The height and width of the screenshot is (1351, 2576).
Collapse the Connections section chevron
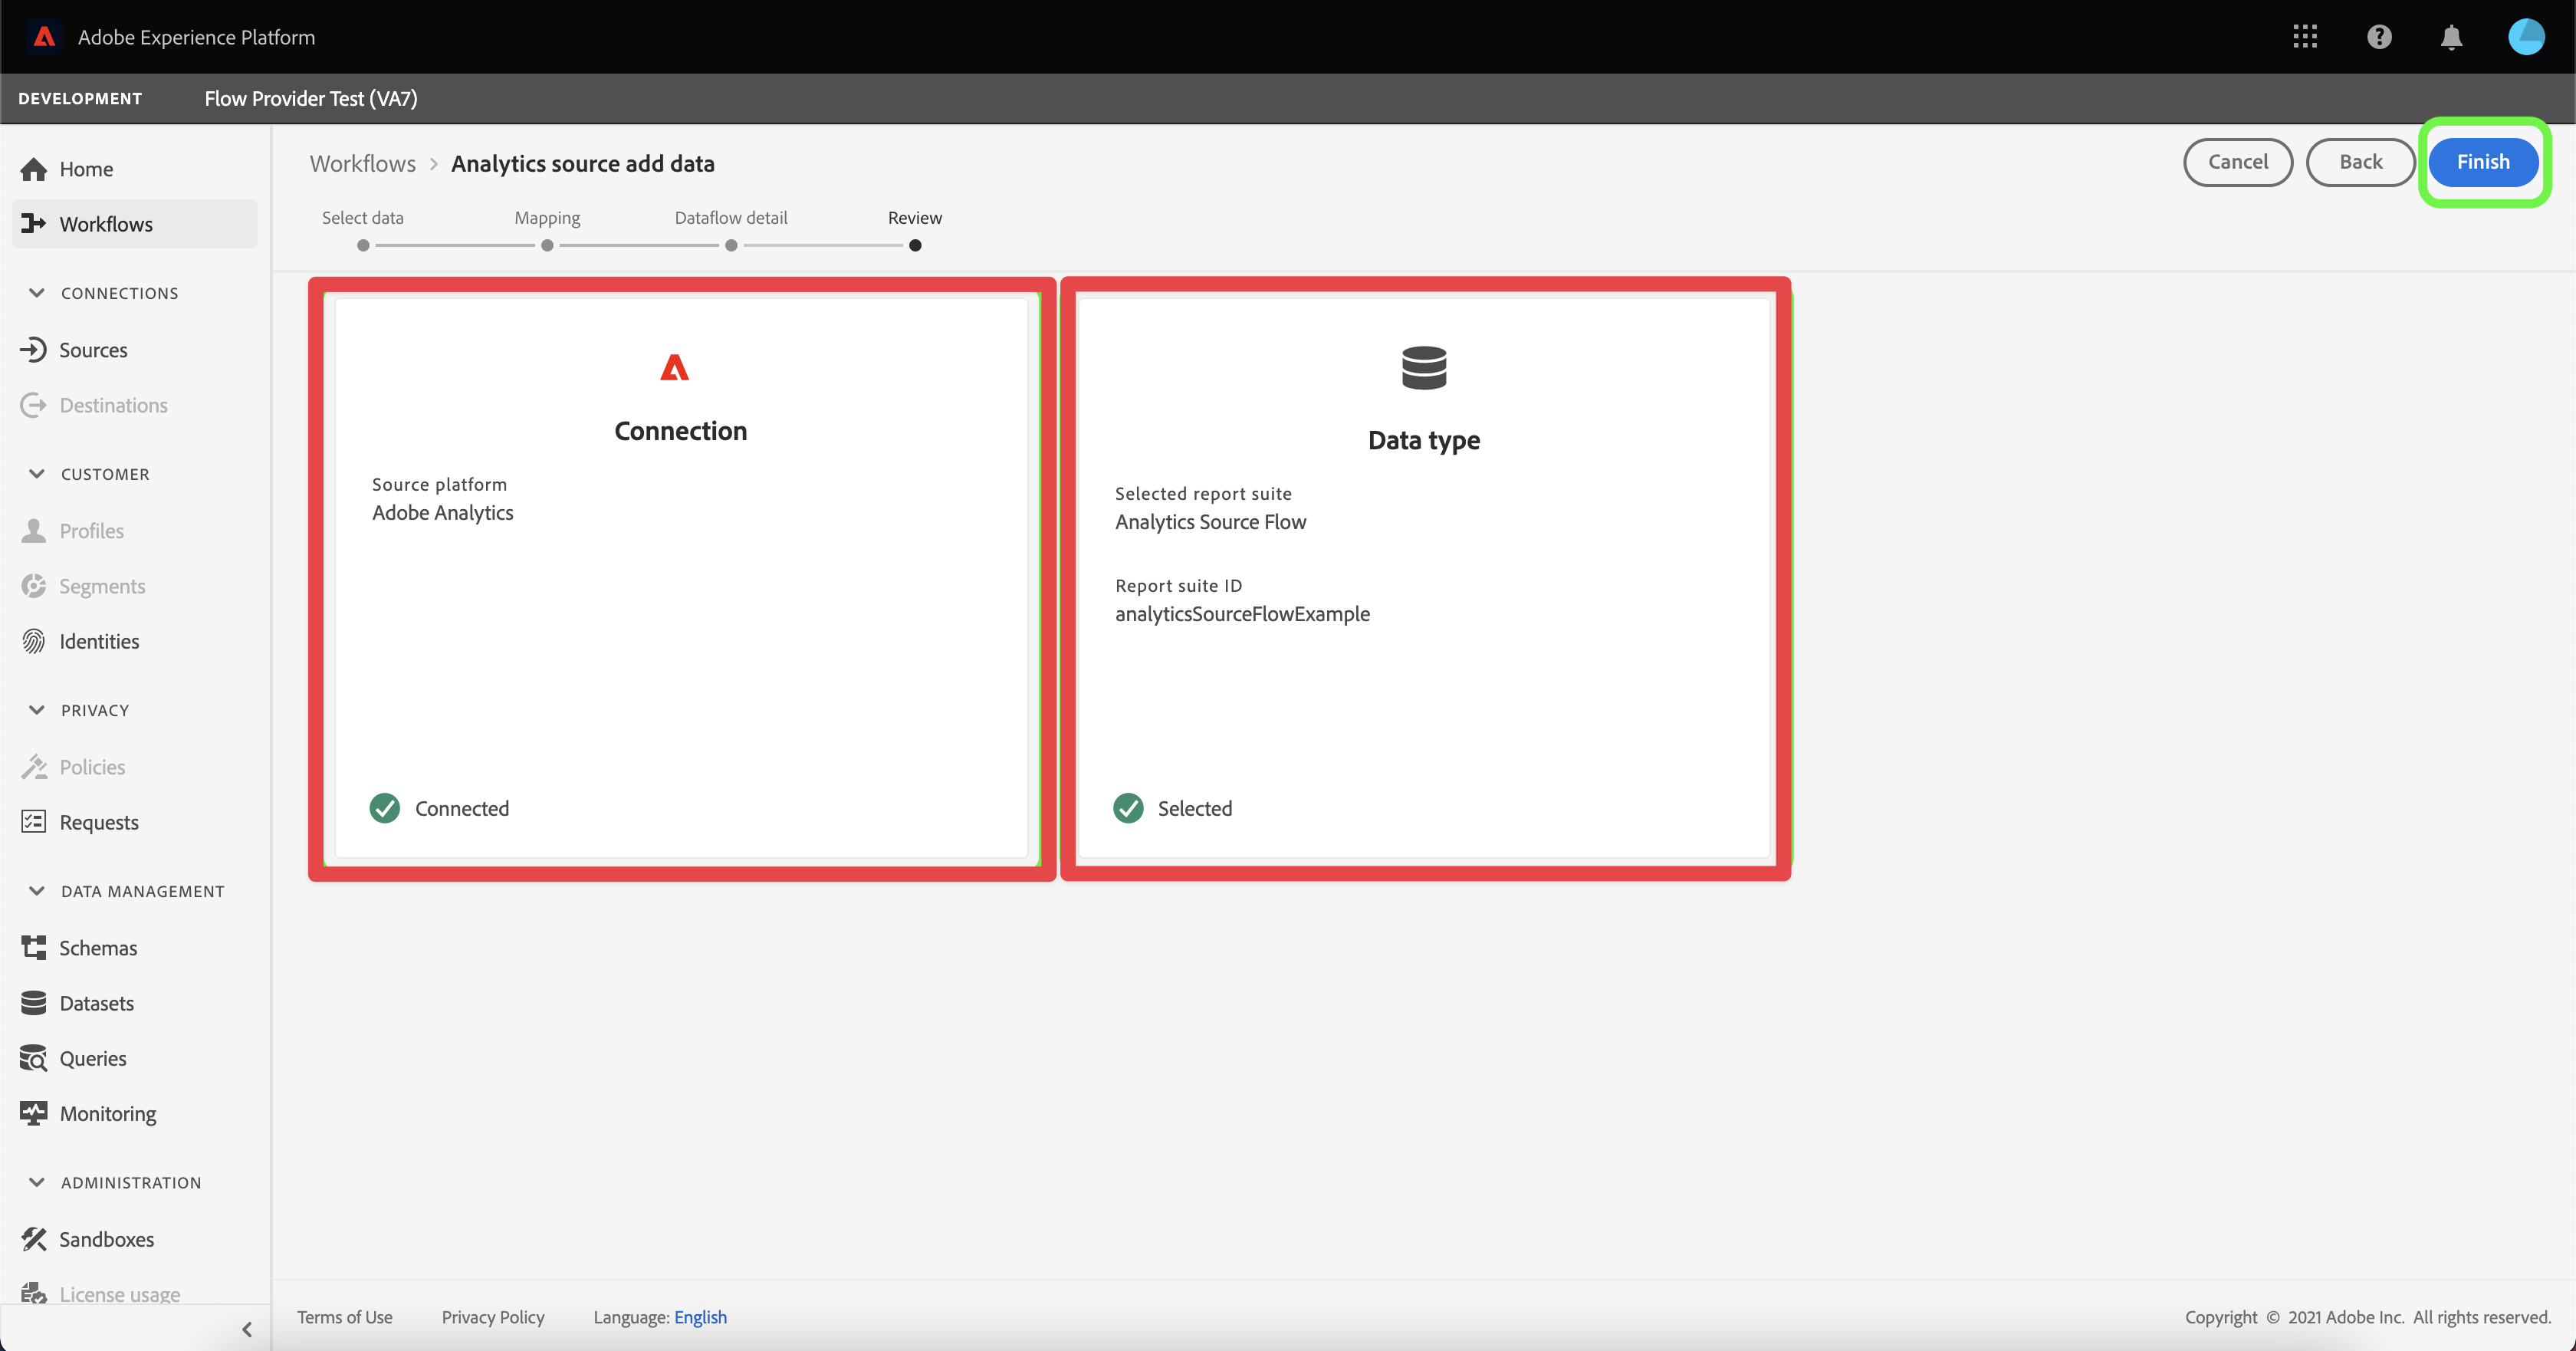click(x=37, y=293)
